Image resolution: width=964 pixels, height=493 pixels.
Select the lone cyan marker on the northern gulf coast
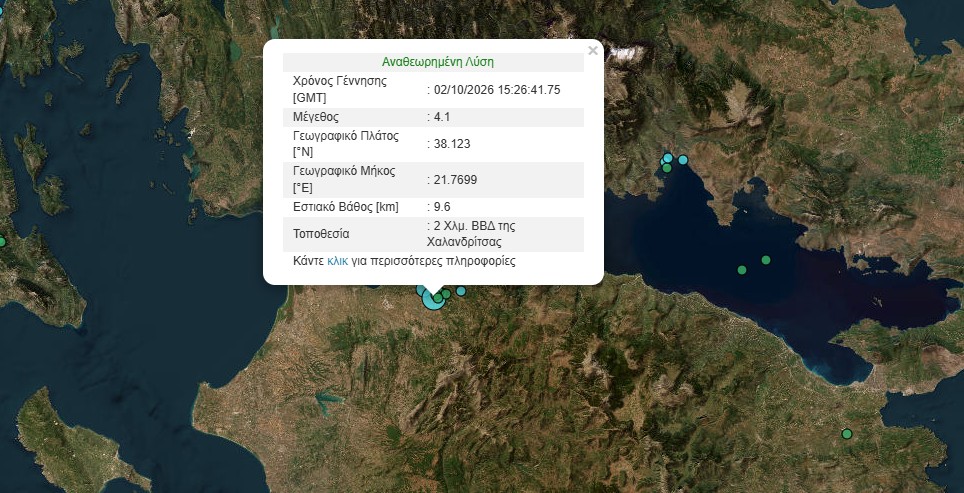coord(682,160)
